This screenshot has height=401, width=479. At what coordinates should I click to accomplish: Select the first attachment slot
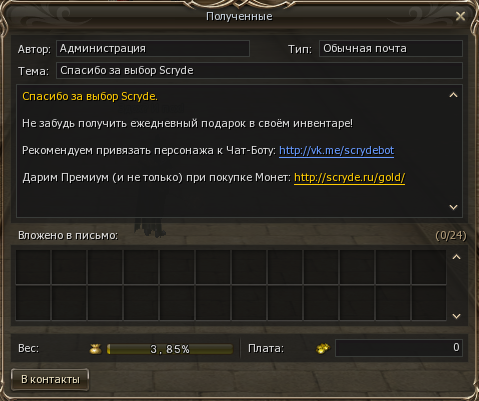tap(33, 267)
